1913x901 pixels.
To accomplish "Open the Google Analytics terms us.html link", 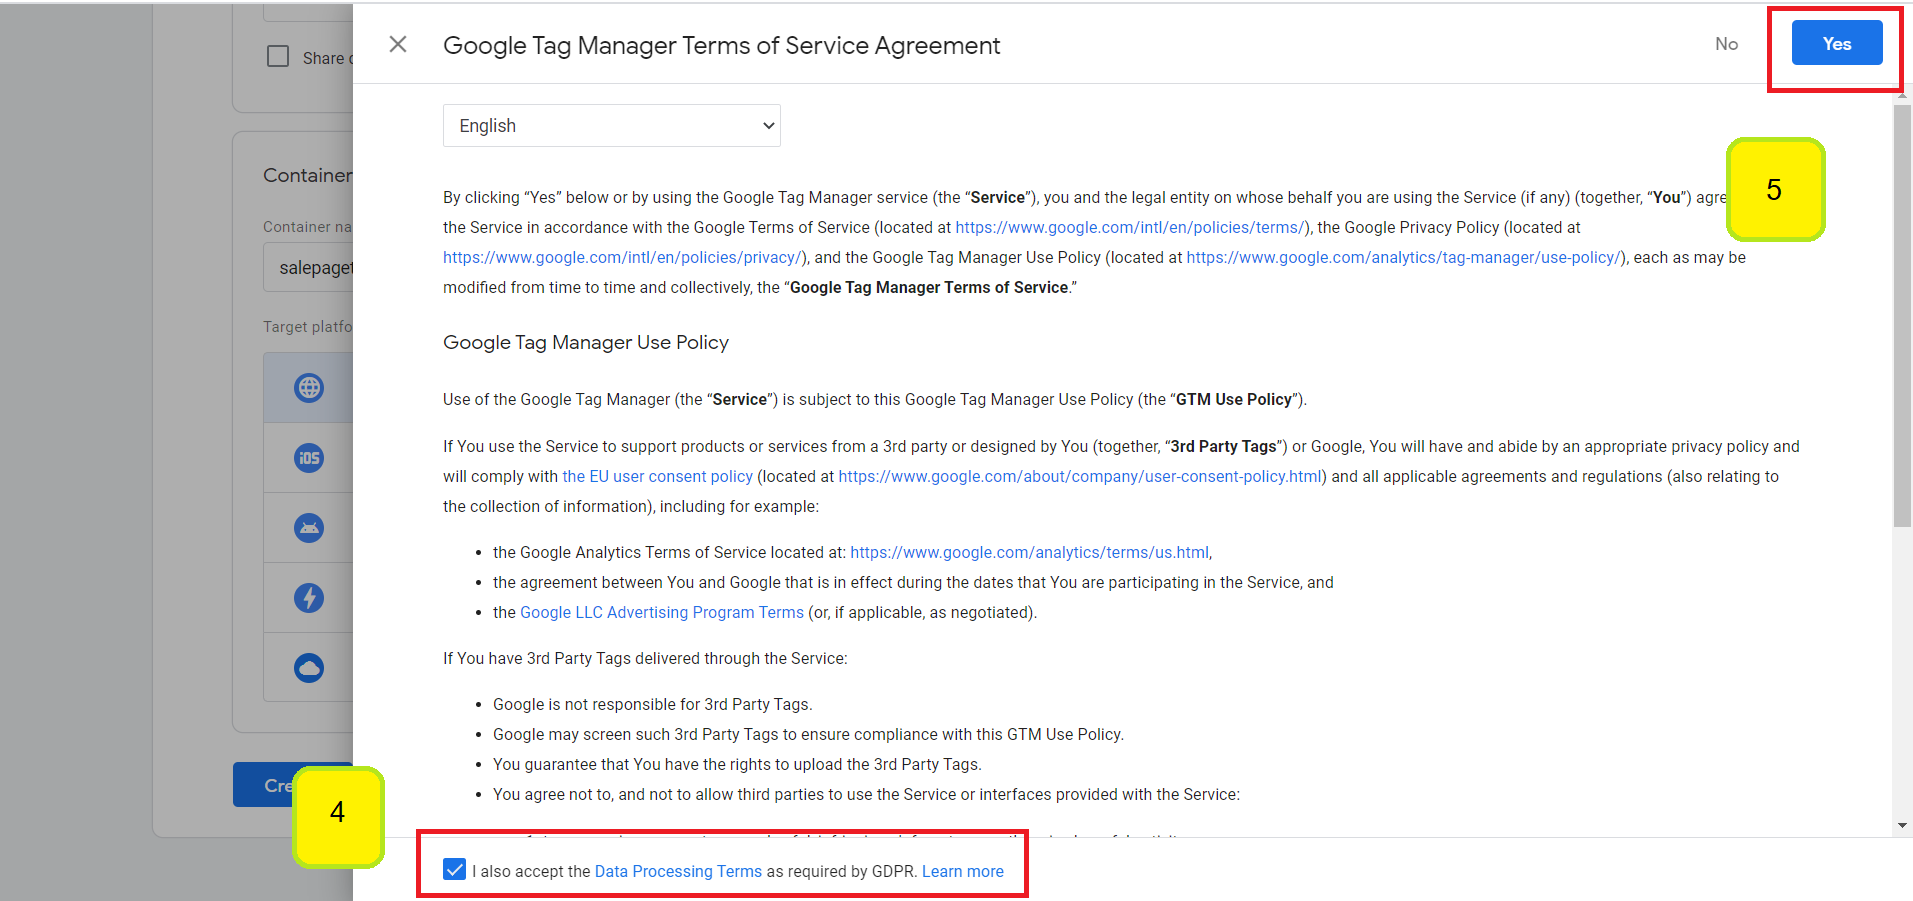I will (1029, 553).
